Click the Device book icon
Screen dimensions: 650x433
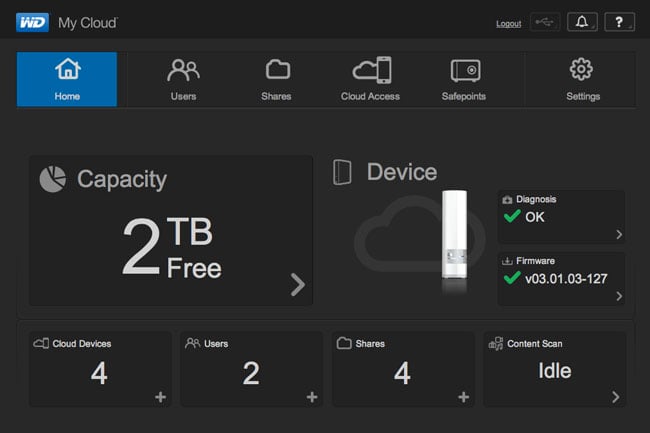click(342, 172)
